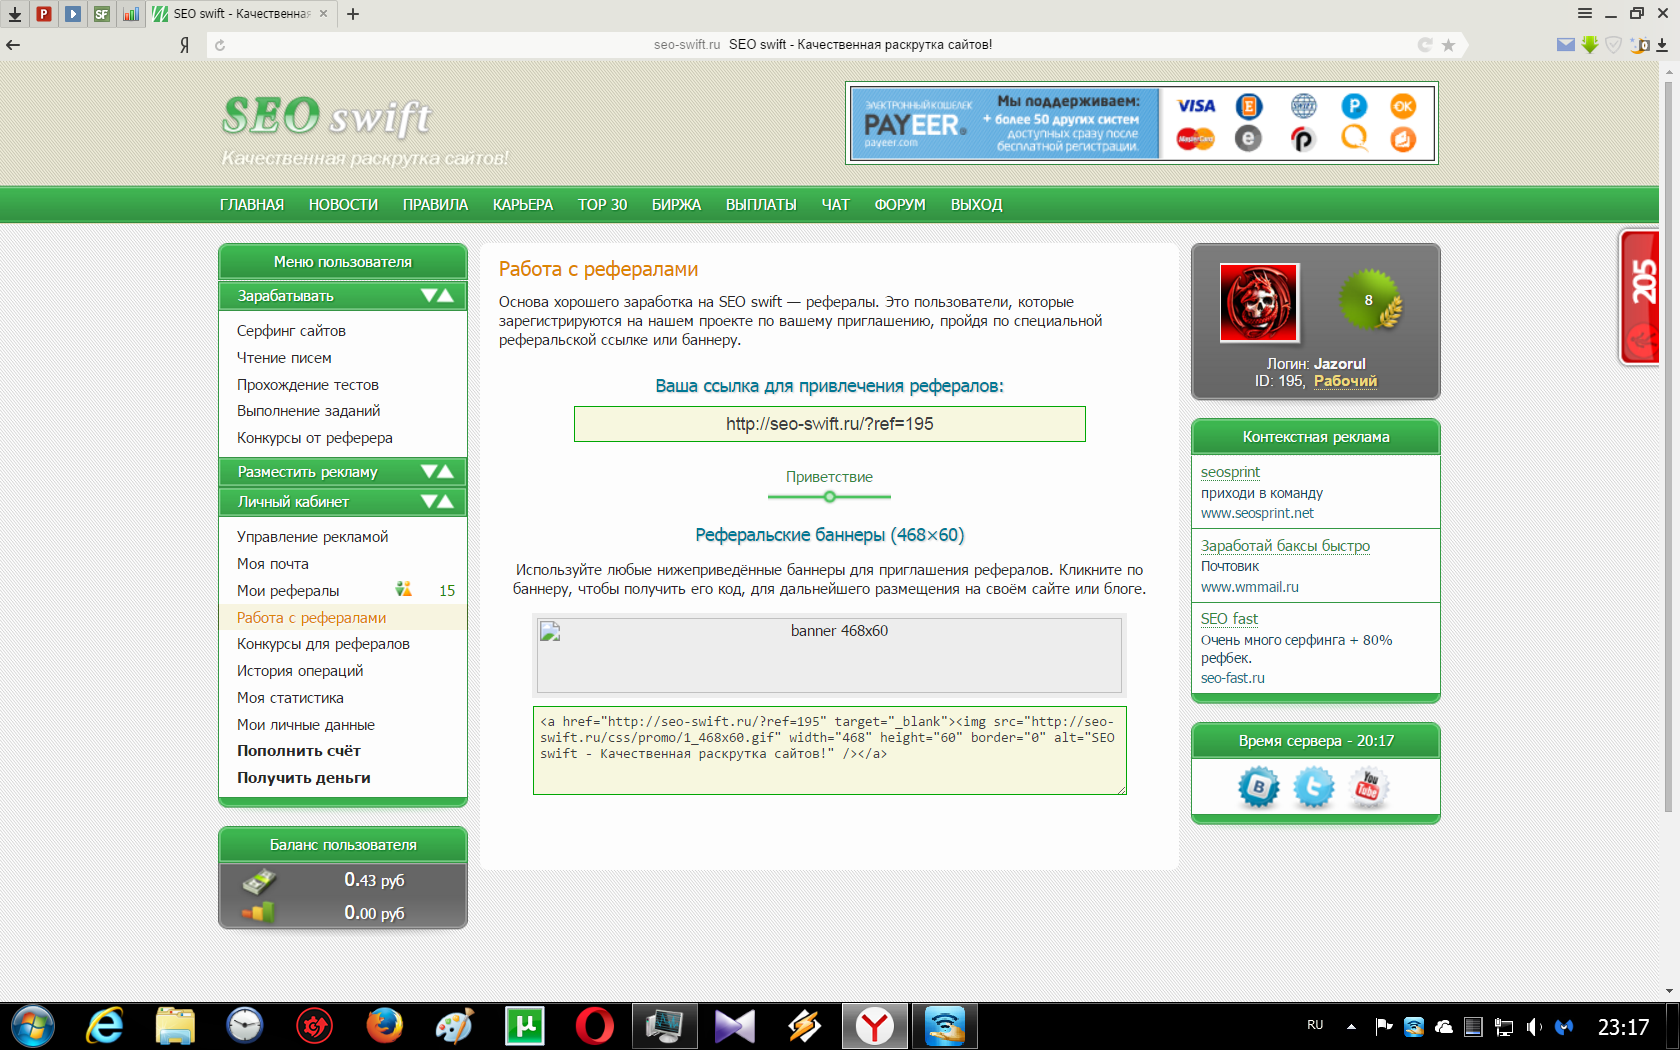Click the volume speaker tray icon

(x=1533, y=1027)
